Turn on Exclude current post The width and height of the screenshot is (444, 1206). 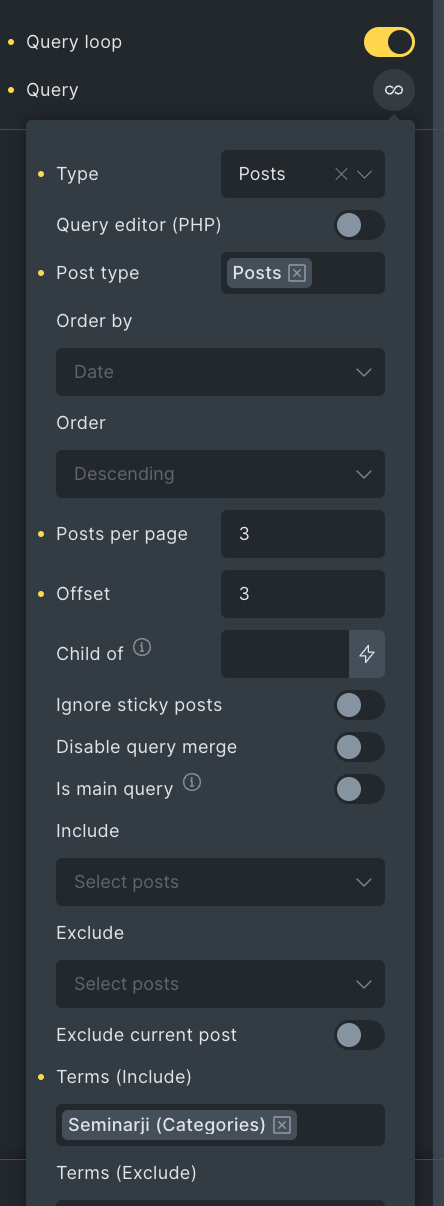pyautogui.click(x=359, y=1035)
